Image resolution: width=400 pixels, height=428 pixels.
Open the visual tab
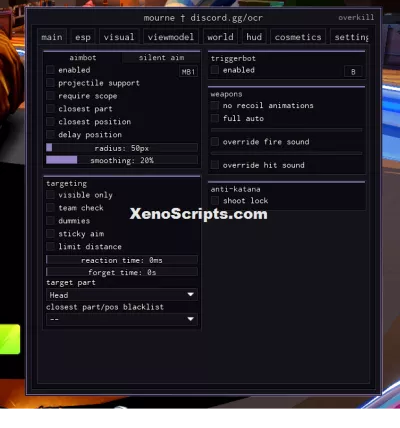click(119, 37)
